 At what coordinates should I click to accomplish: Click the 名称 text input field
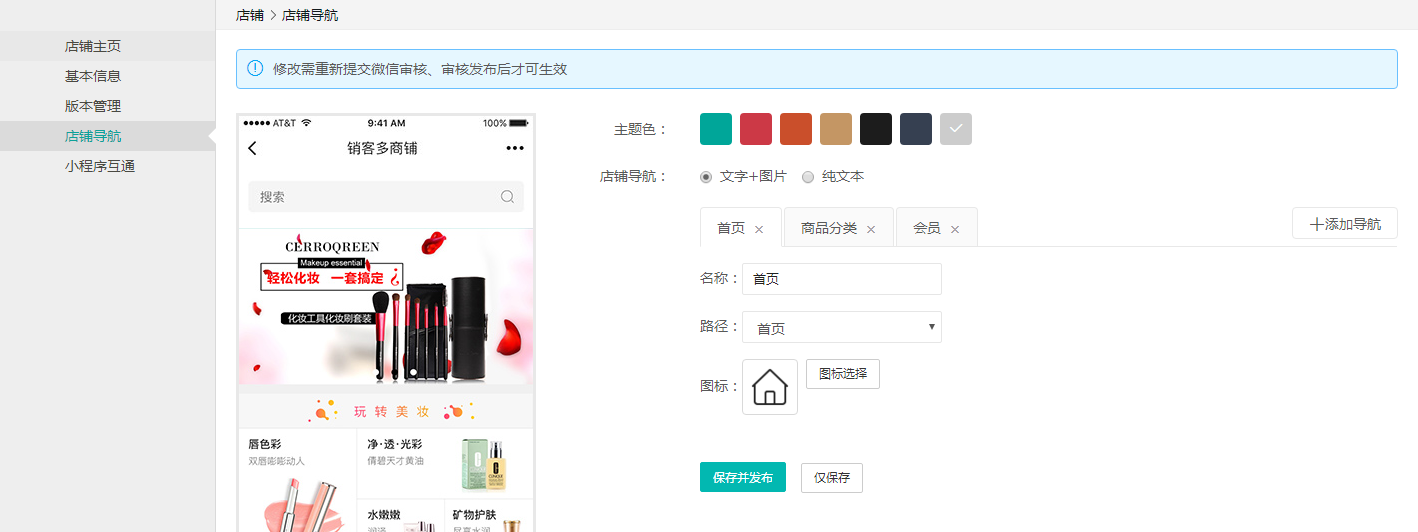842,279
